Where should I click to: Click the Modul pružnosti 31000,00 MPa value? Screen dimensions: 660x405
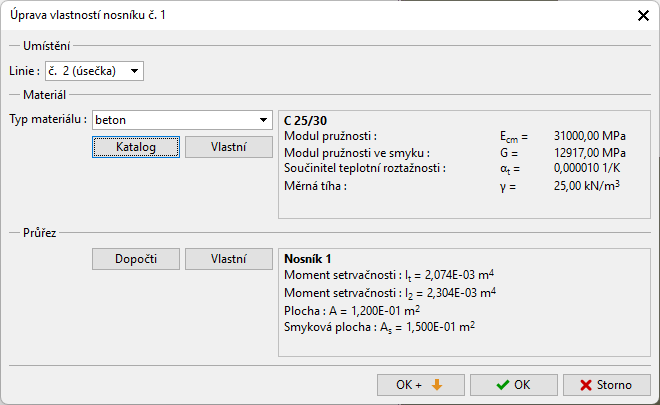(x=588, y=137)
